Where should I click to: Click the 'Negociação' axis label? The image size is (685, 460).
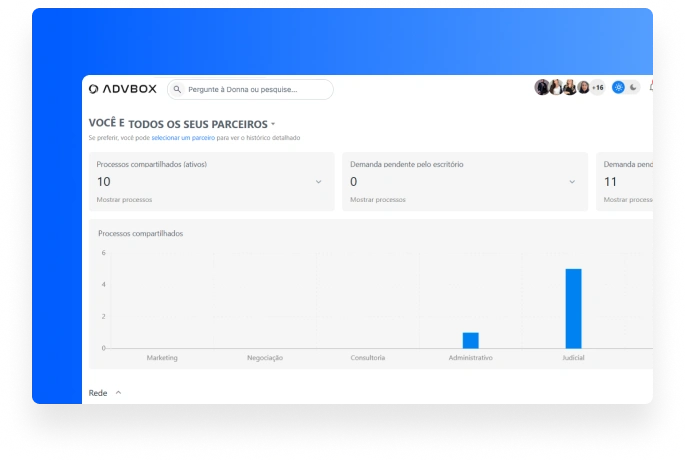pyautogui.click(x=265, y=358)
